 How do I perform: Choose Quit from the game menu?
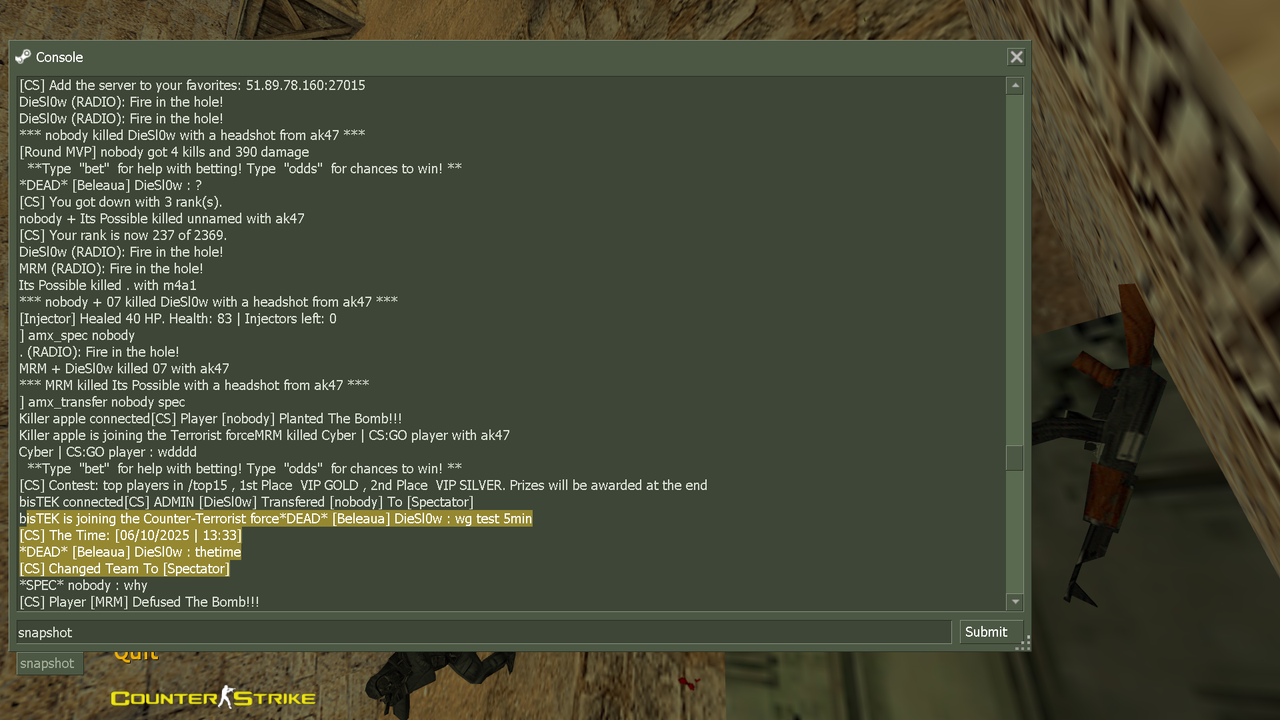tap(136, 655)
